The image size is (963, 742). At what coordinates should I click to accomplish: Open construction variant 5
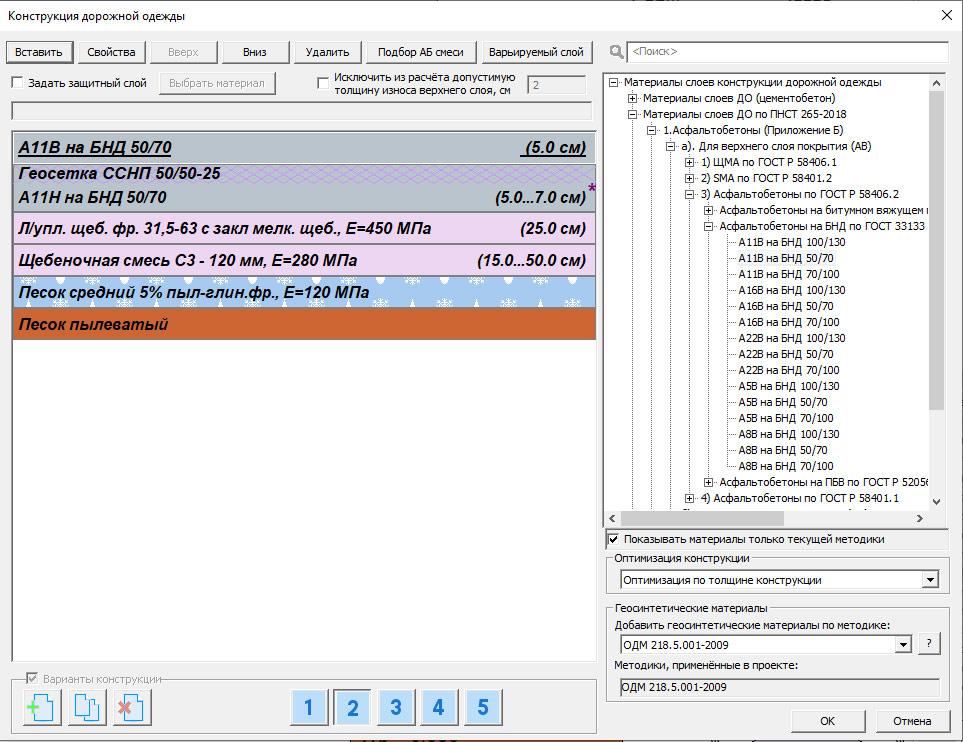[x=483, y=708]
